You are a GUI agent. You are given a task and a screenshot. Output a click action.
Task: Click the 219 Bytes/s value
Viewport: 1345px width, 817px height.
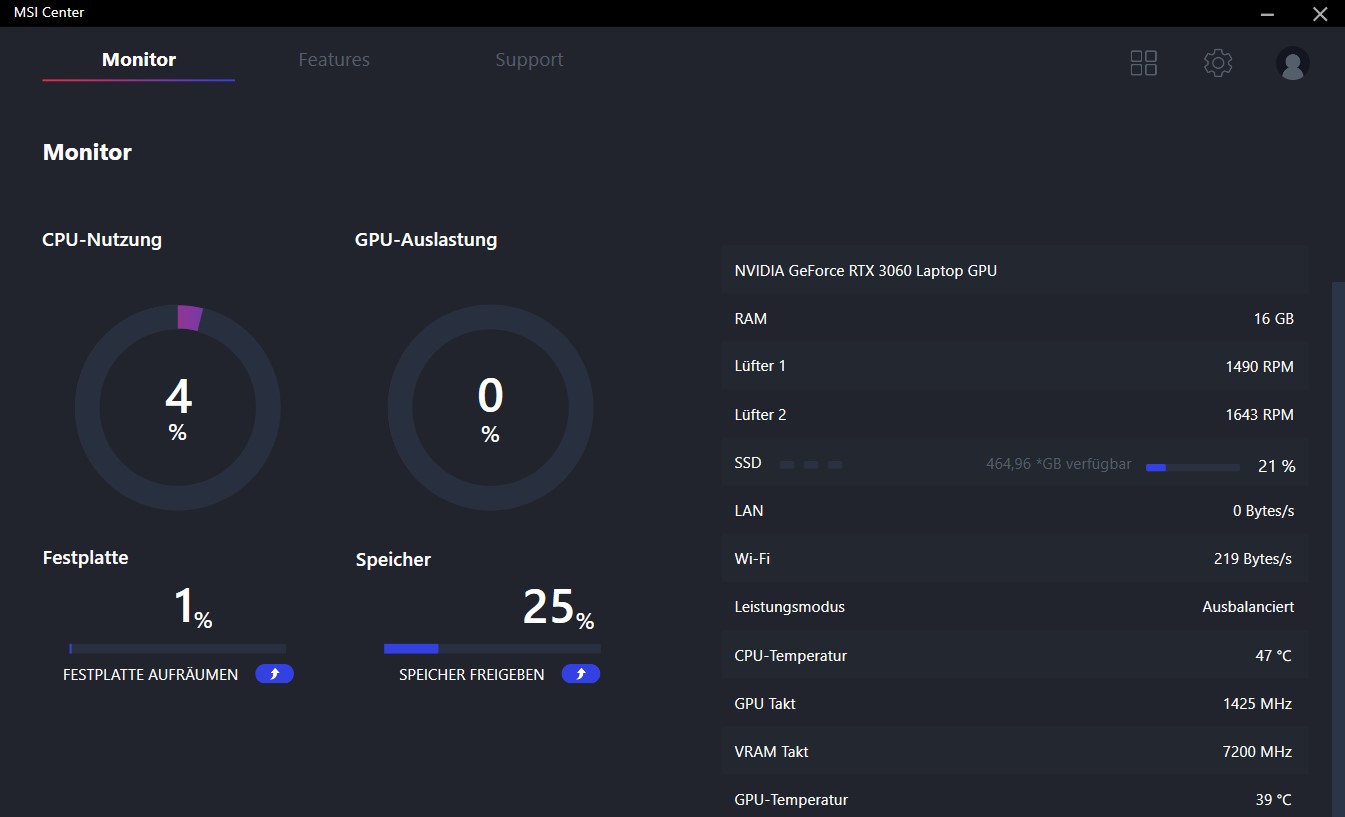[x=1253, y=559]
